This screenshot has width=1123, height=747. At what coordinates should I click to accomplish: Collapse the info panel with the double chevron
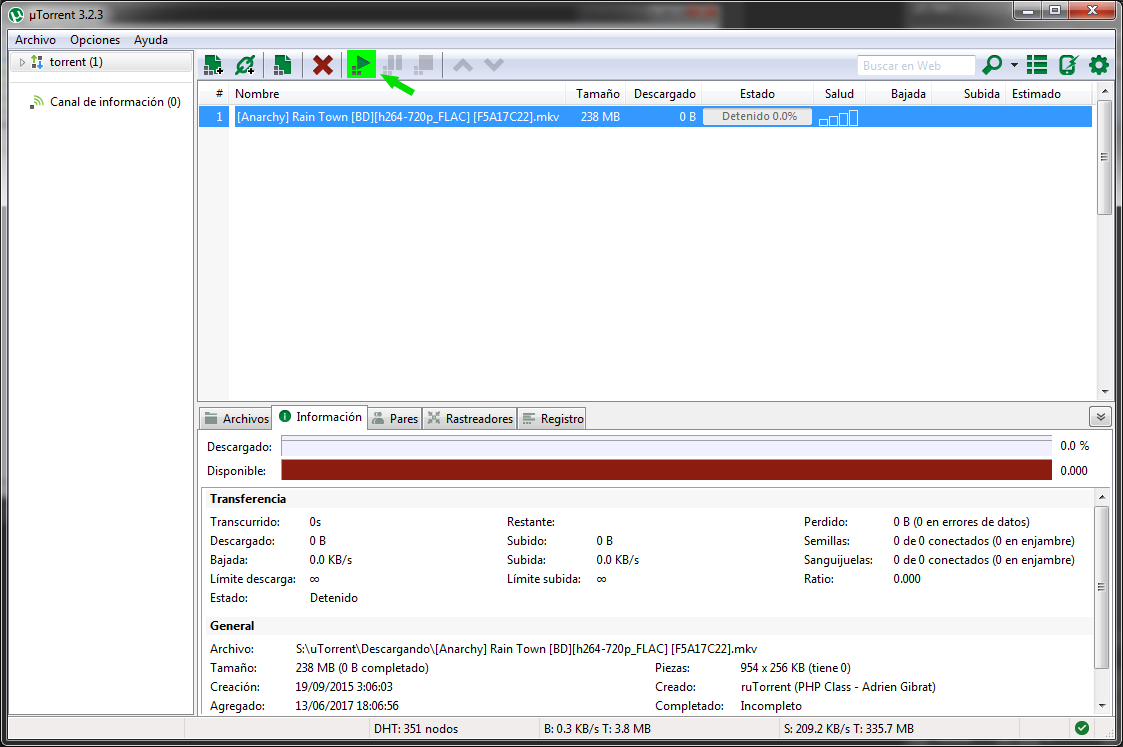(x=1100, y=417)
